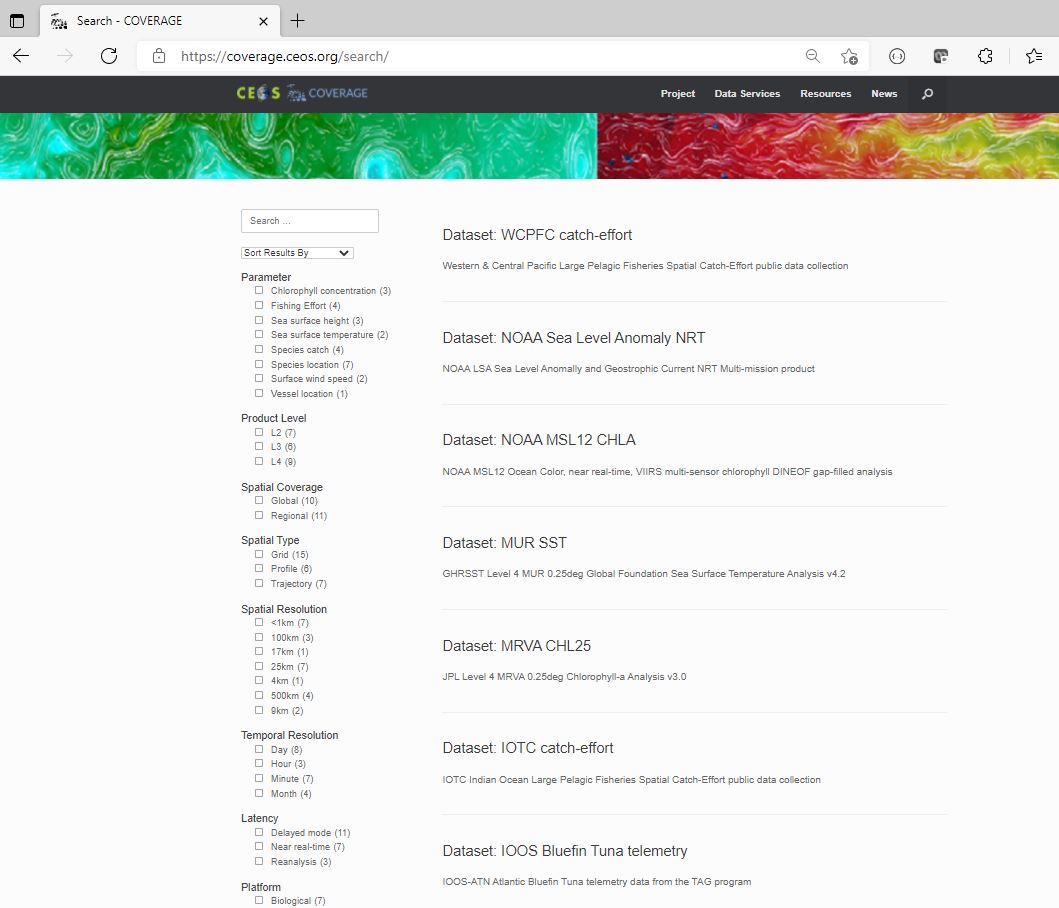Open the collections toolbar icon
The height and width of the screenshot is (908, 1059).
coord(941,56)
